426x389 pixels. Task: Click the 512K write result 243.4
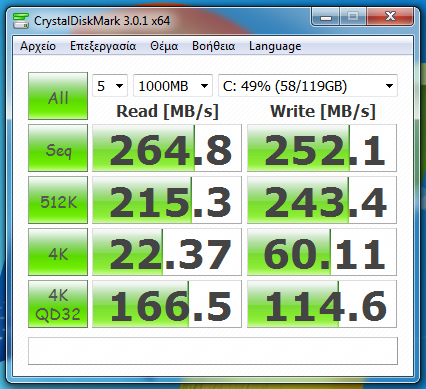(322, 200)
